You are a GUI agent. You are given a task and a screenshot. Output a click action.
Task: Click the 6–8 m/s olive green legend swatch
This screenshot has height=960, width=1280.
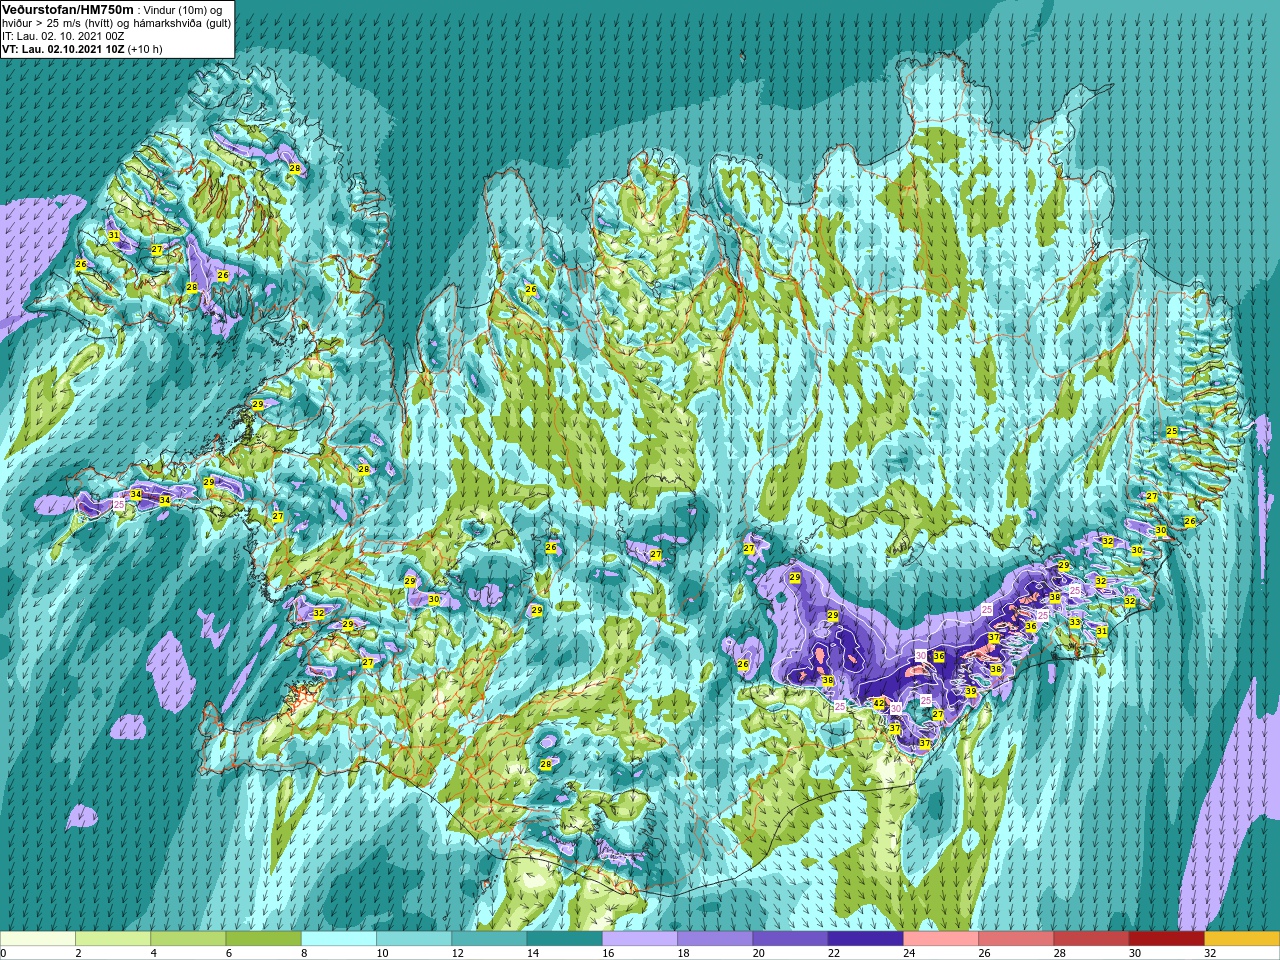(x=263, y=939)
